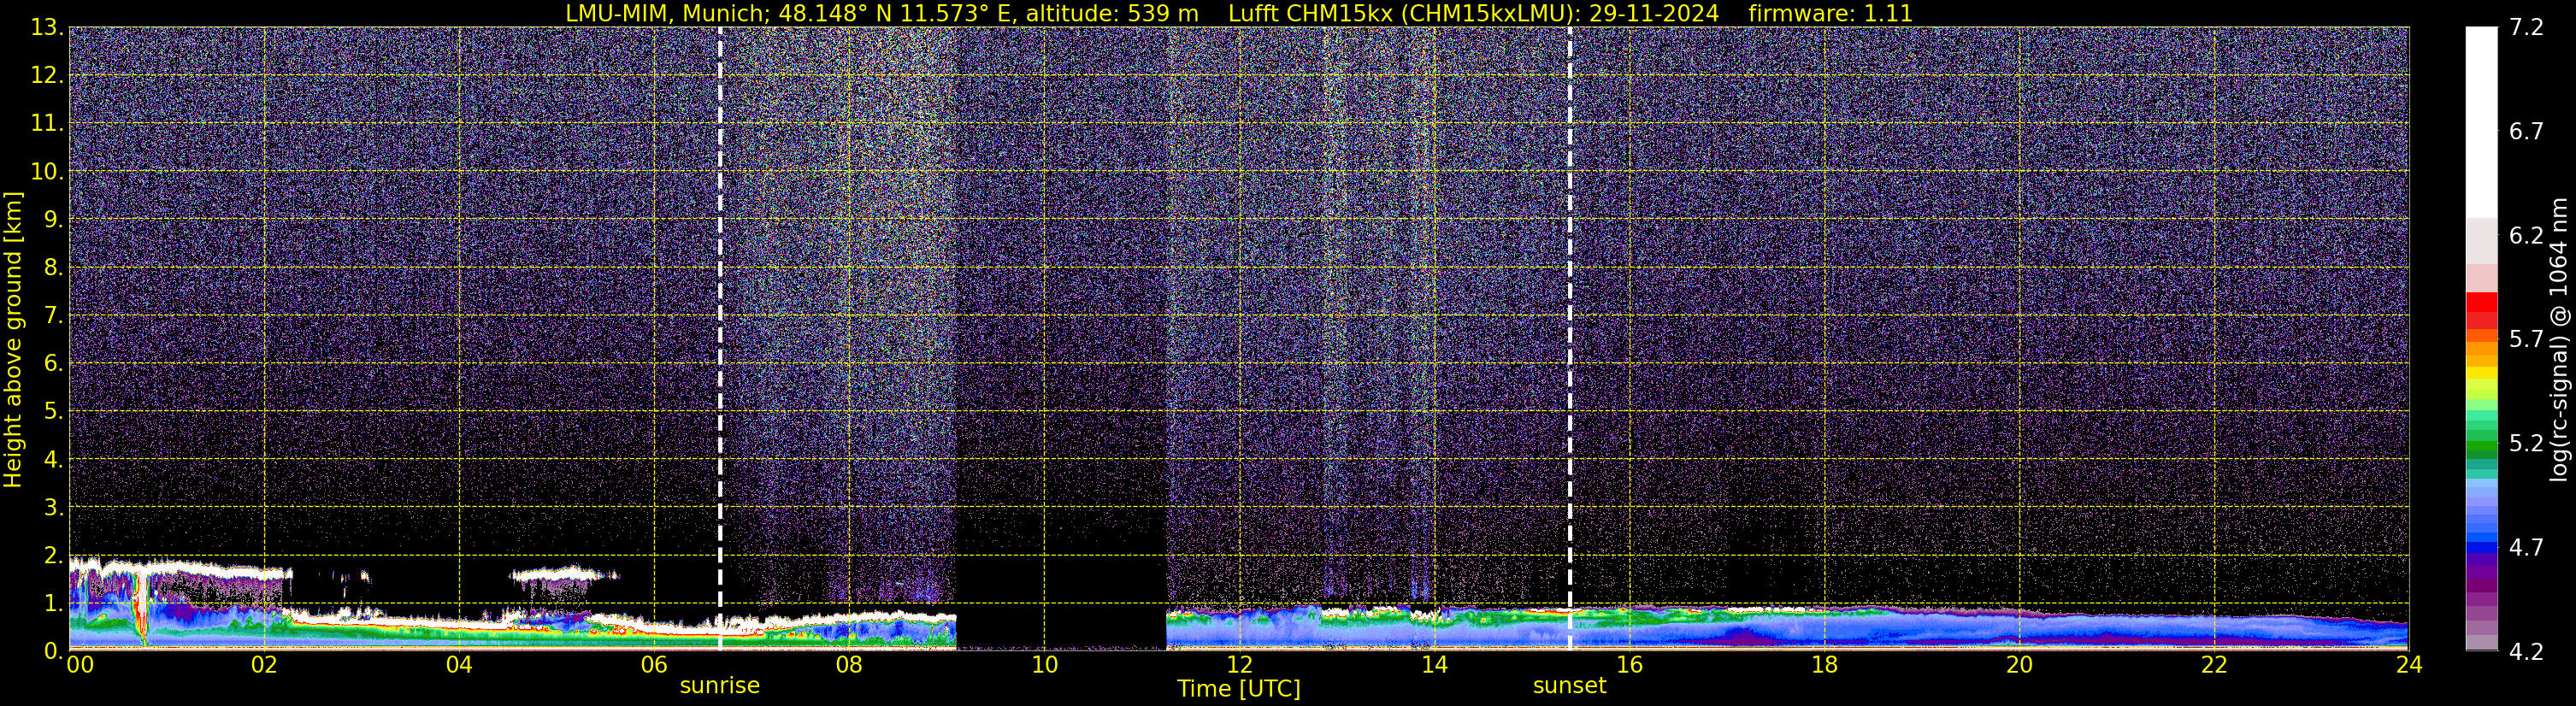Click the 'Height above ground [km]' axis label
This screenshot has height=706, width=2576.
13,340
